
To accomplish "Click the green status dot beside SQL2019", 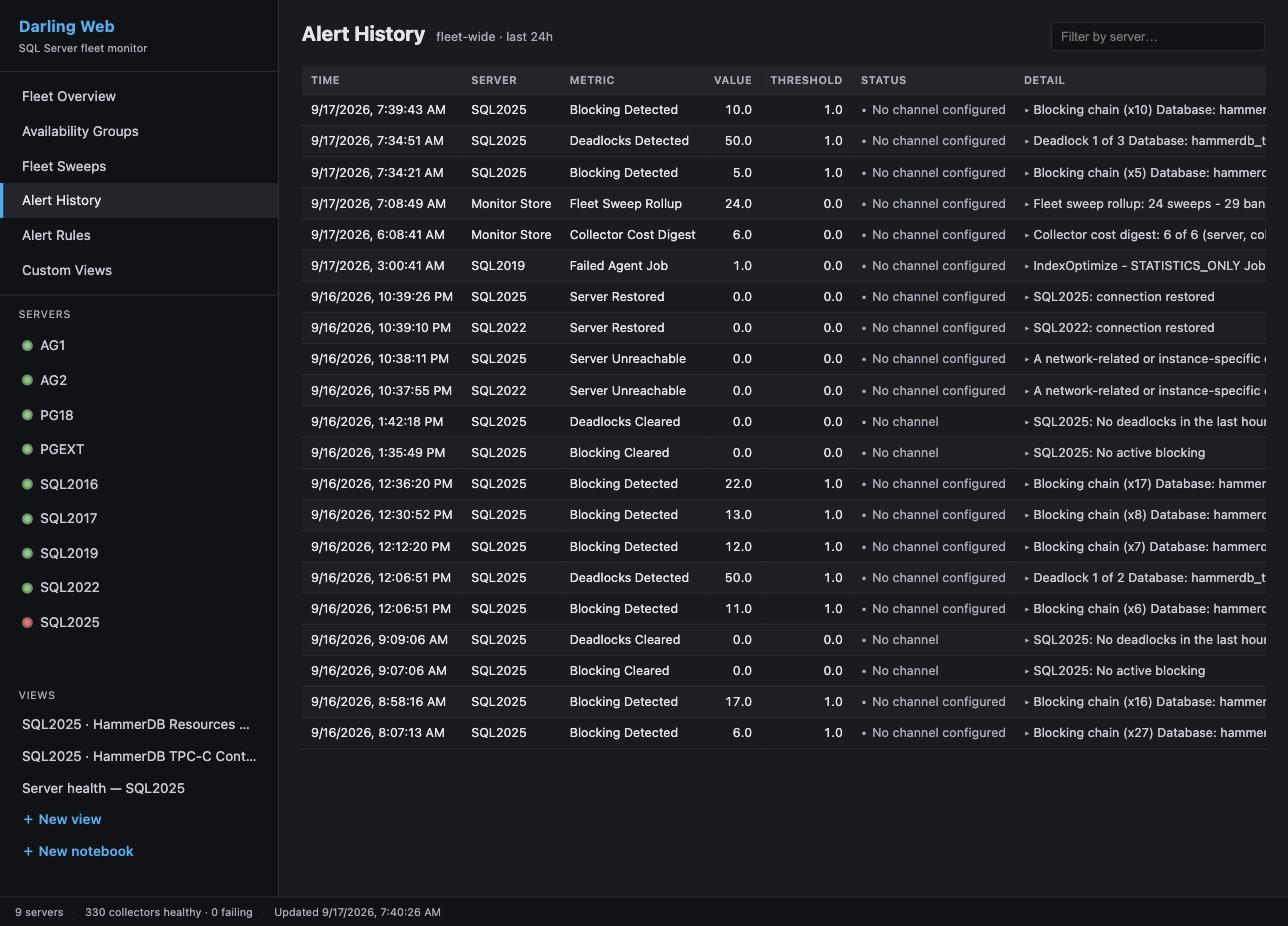I will (28, 553).
